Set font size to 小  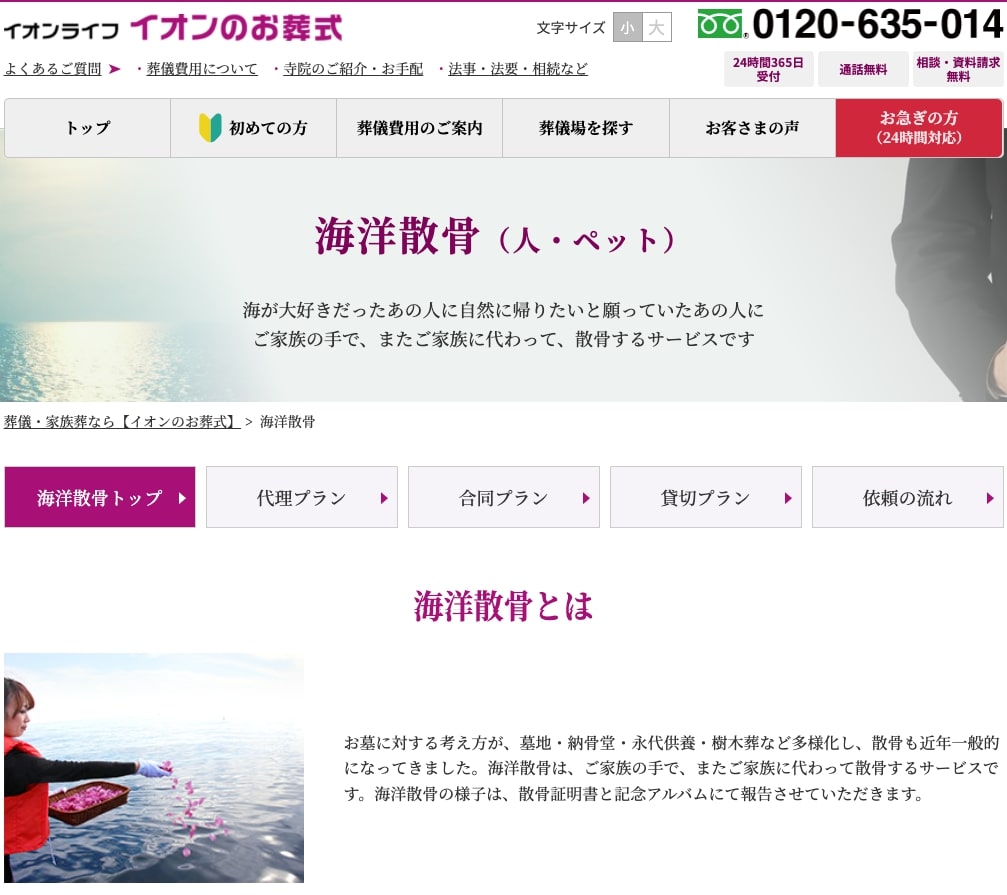(x=627, y=28)
